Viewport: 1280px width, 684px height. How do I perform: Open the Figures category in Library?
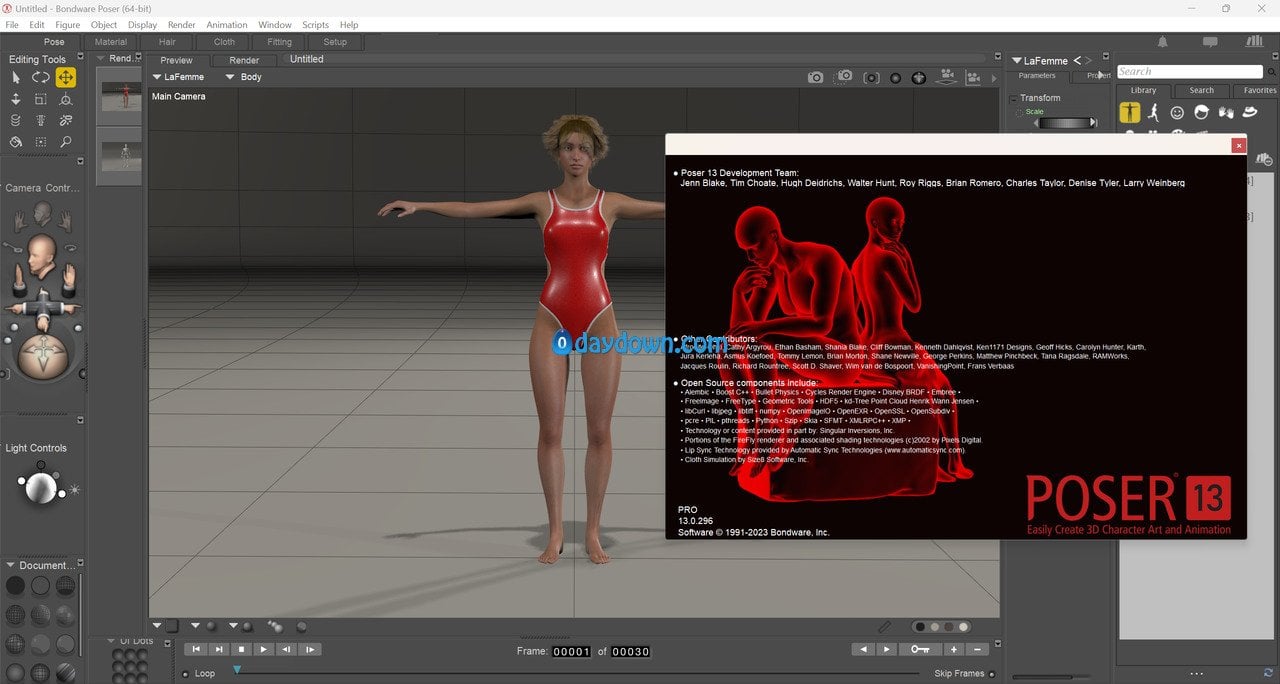tap(1129, 113)
